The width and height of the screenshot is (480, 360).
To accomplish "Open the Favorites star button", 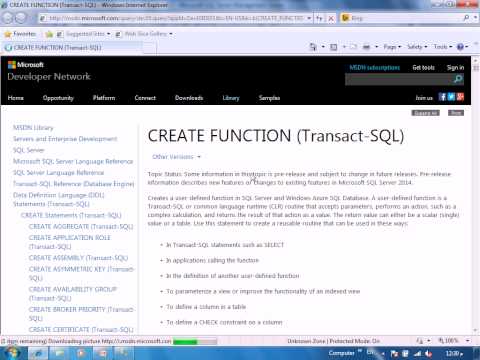I will [20, 34].
